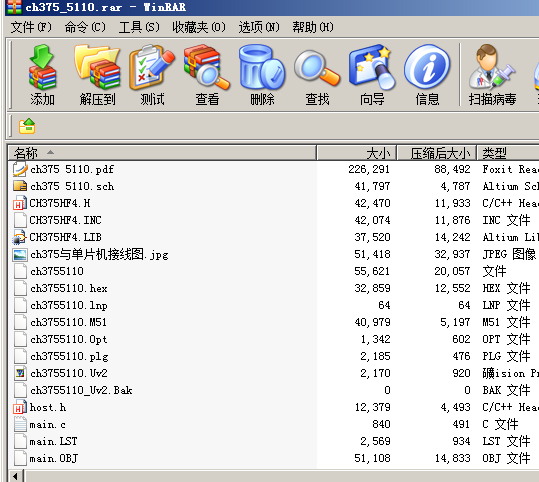Select the CH375HF4.LIB file icon
539x482 pixels.
pyautogui.click(x=20, y=237)
